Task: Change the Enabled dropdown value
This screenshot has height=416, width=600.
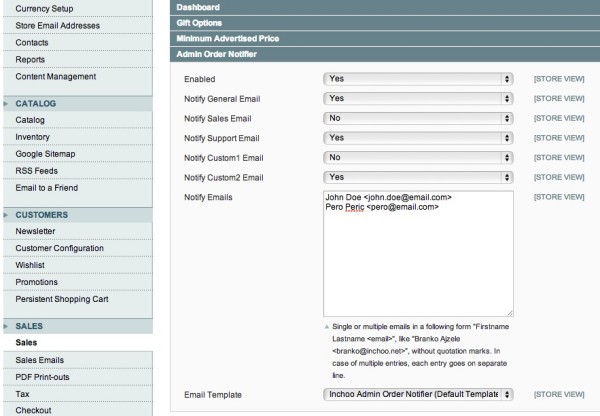Action: click(x=418, y=79)
